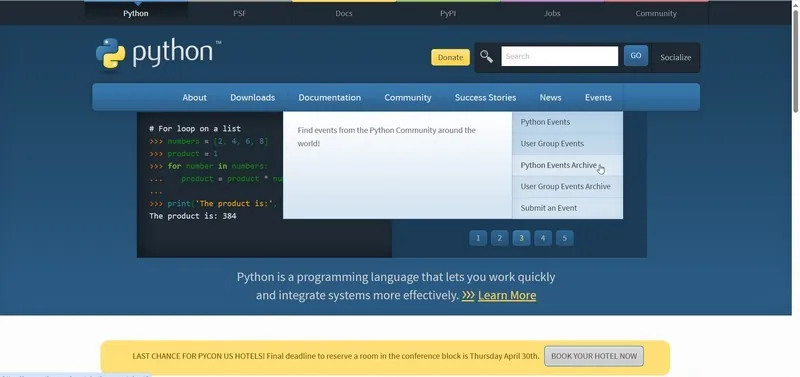Switch to code slide 1
Screen dimensions: 800x377
pyautogui.click(x=478, y=238)
